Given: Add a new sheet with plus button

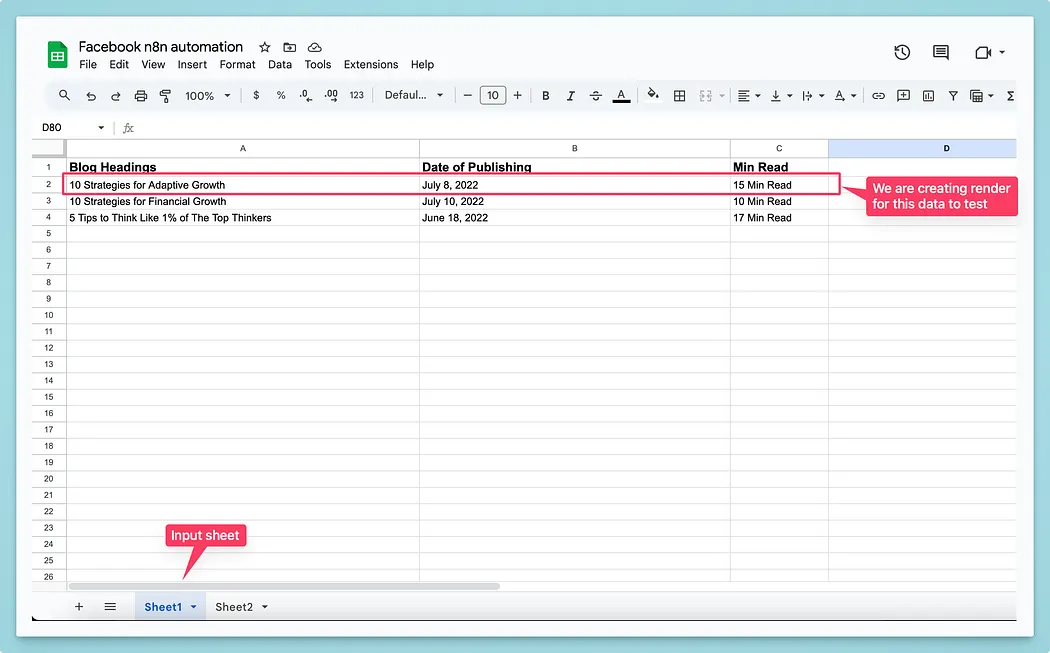Looking at the screenshot, I should tap(79, 606).
